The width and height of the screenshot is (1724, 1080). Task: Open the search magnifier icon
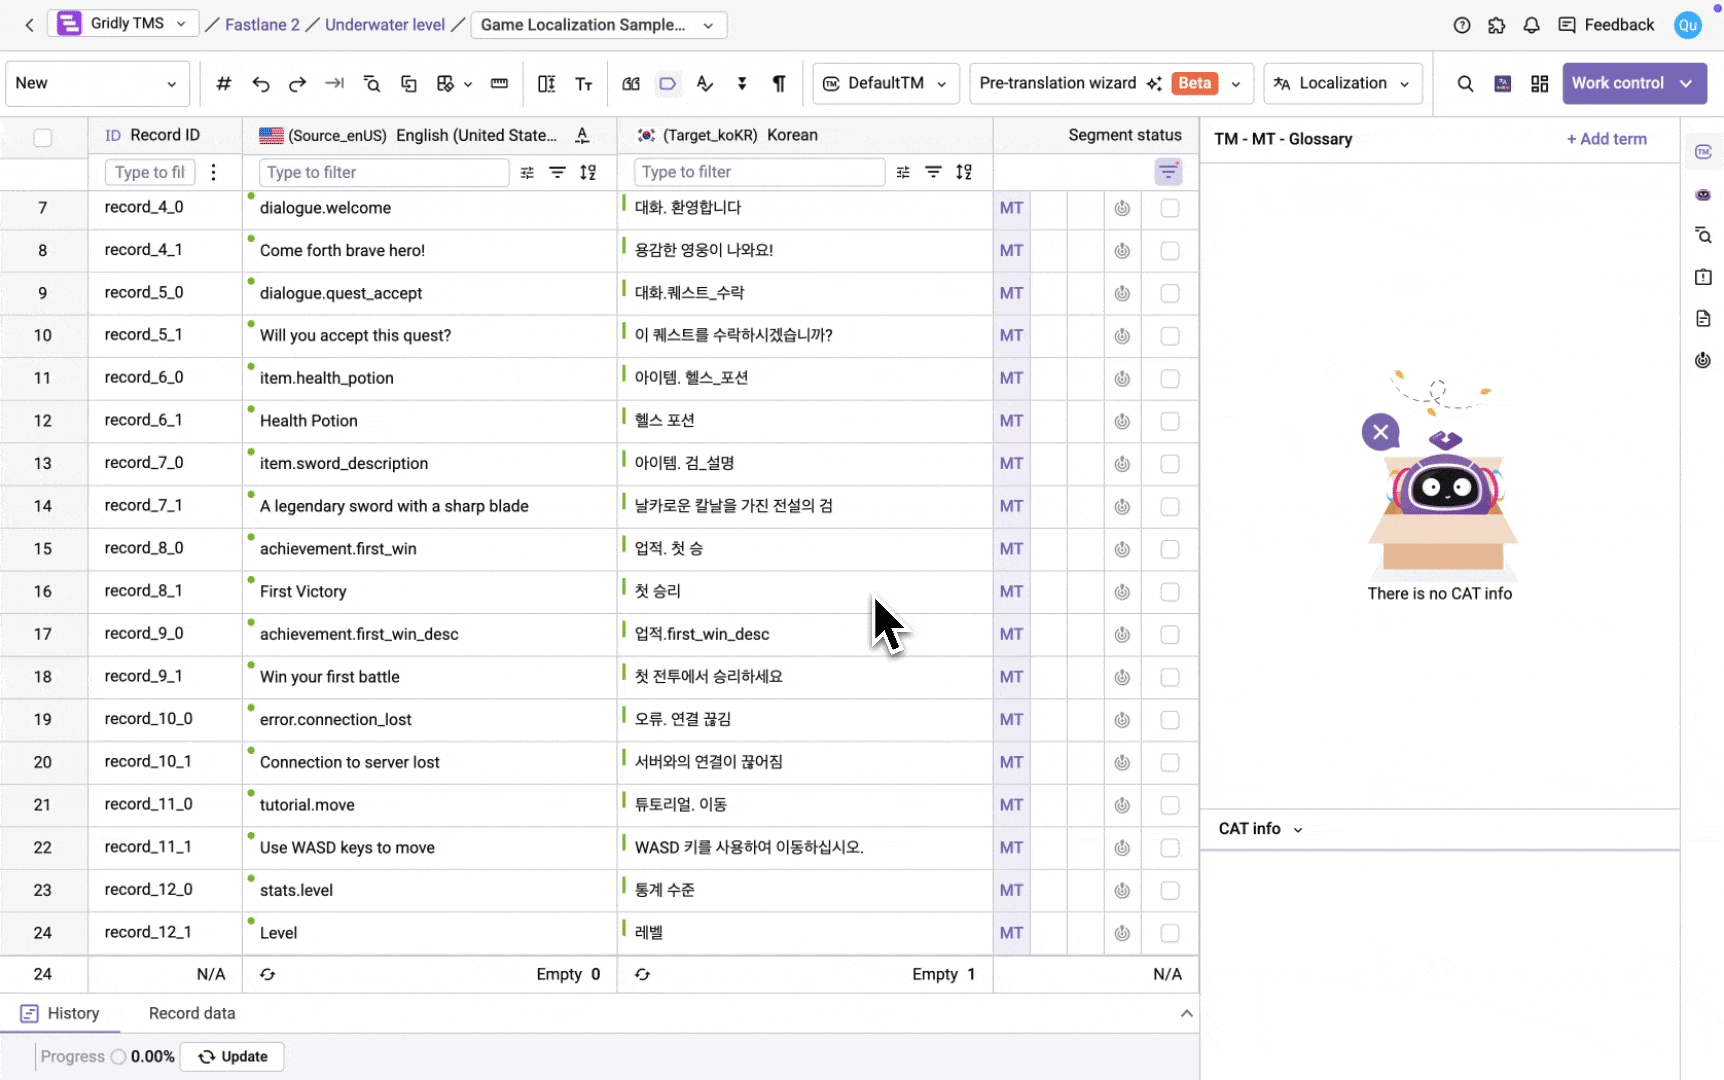[1465, 84]
